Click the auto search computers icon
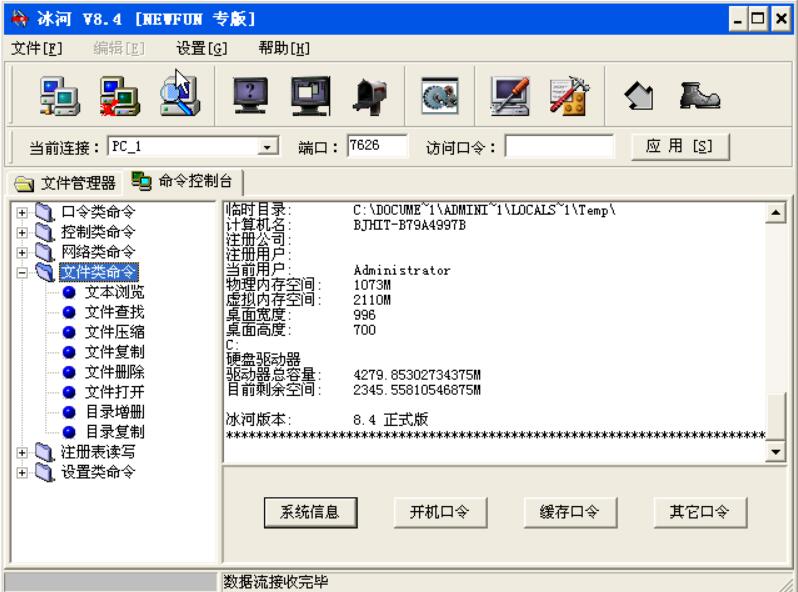Image resolution: width=798 pixels, height=592 pixels. pos(180,95)
